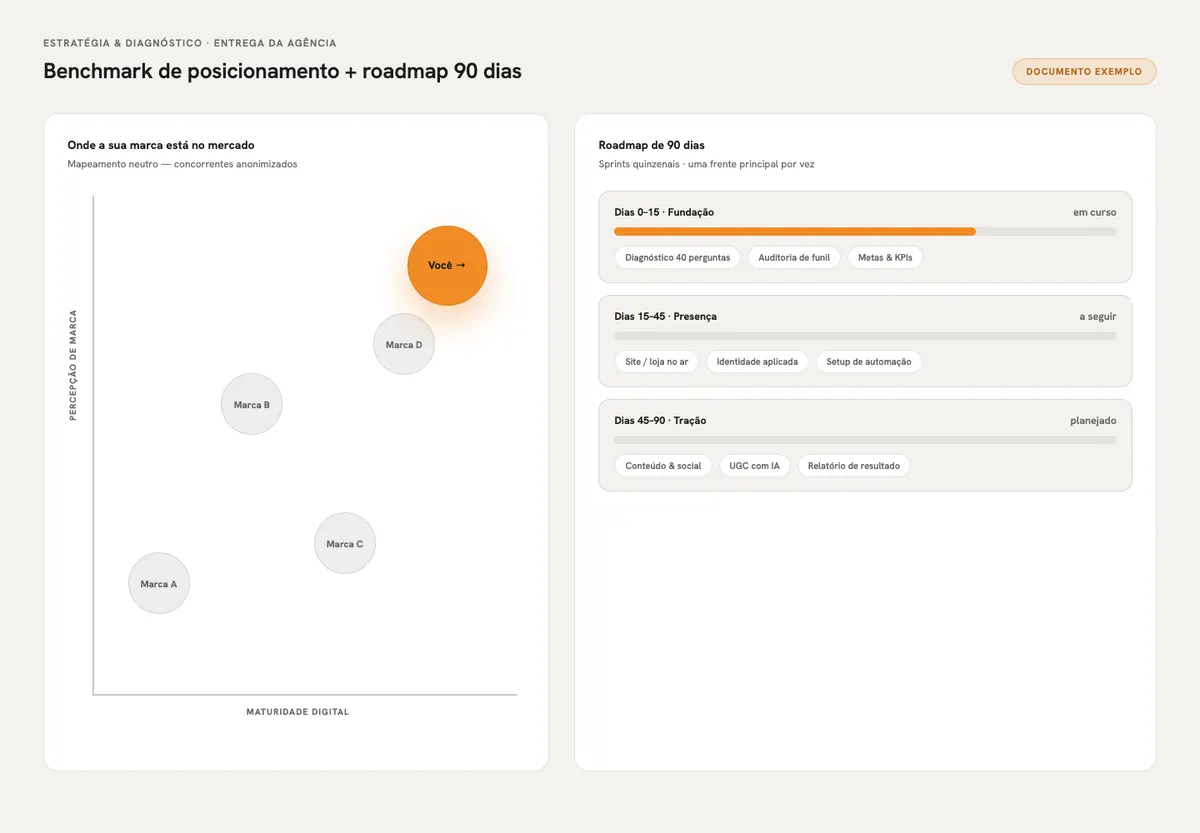
Task: Click the Site / loja no ar chip
Action: (x=657, y=361)
